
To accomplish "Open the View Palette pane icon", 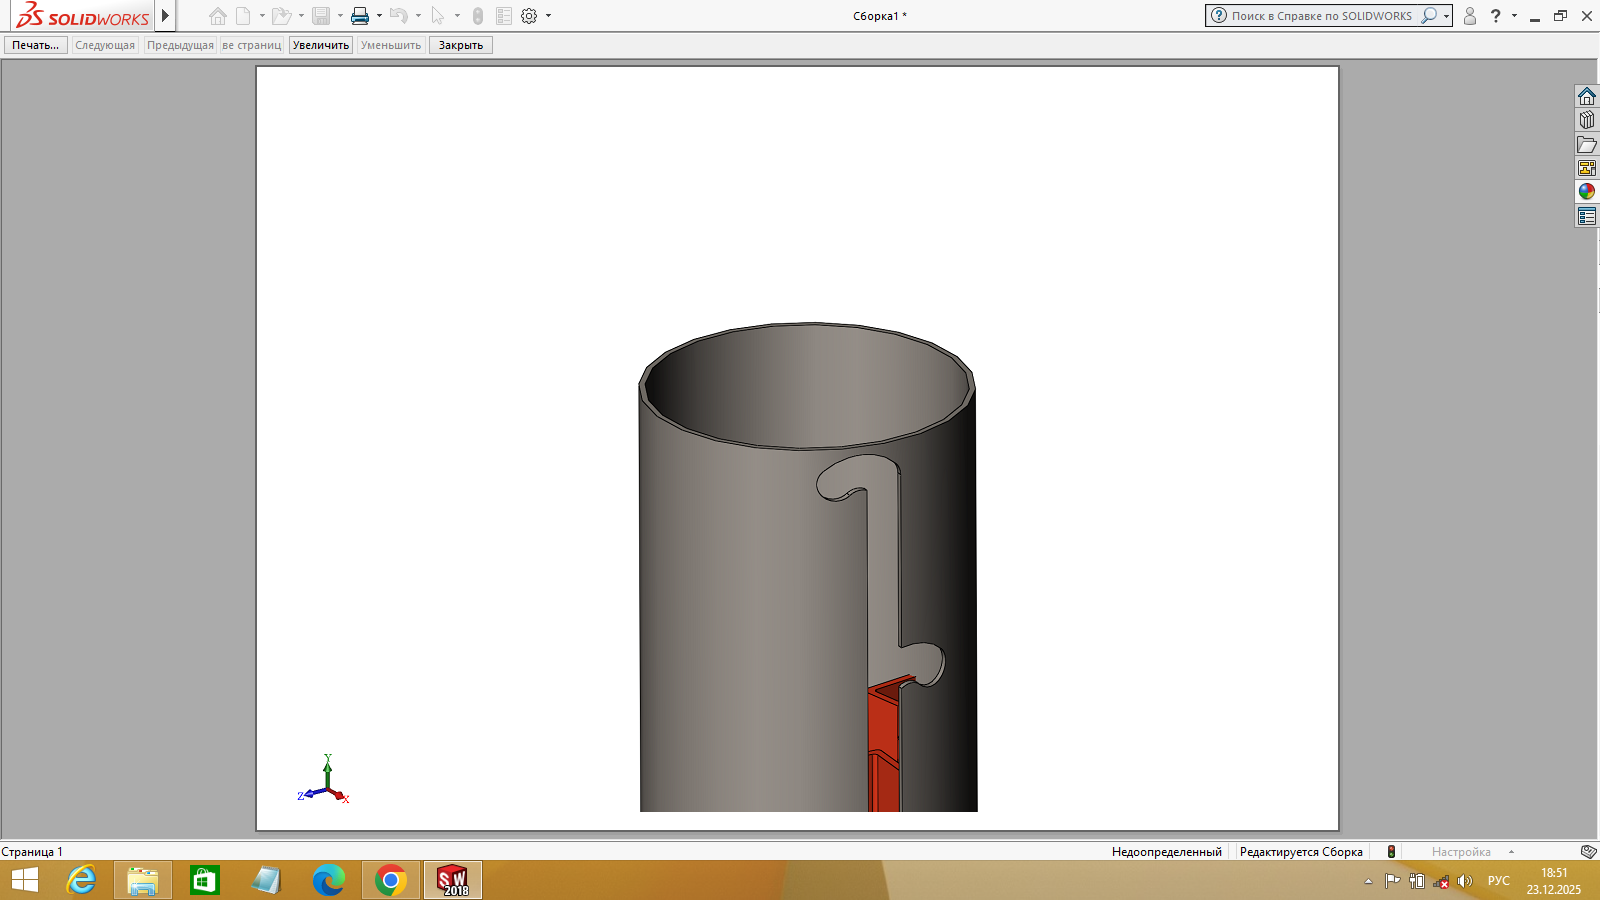I will [1587, 168].
